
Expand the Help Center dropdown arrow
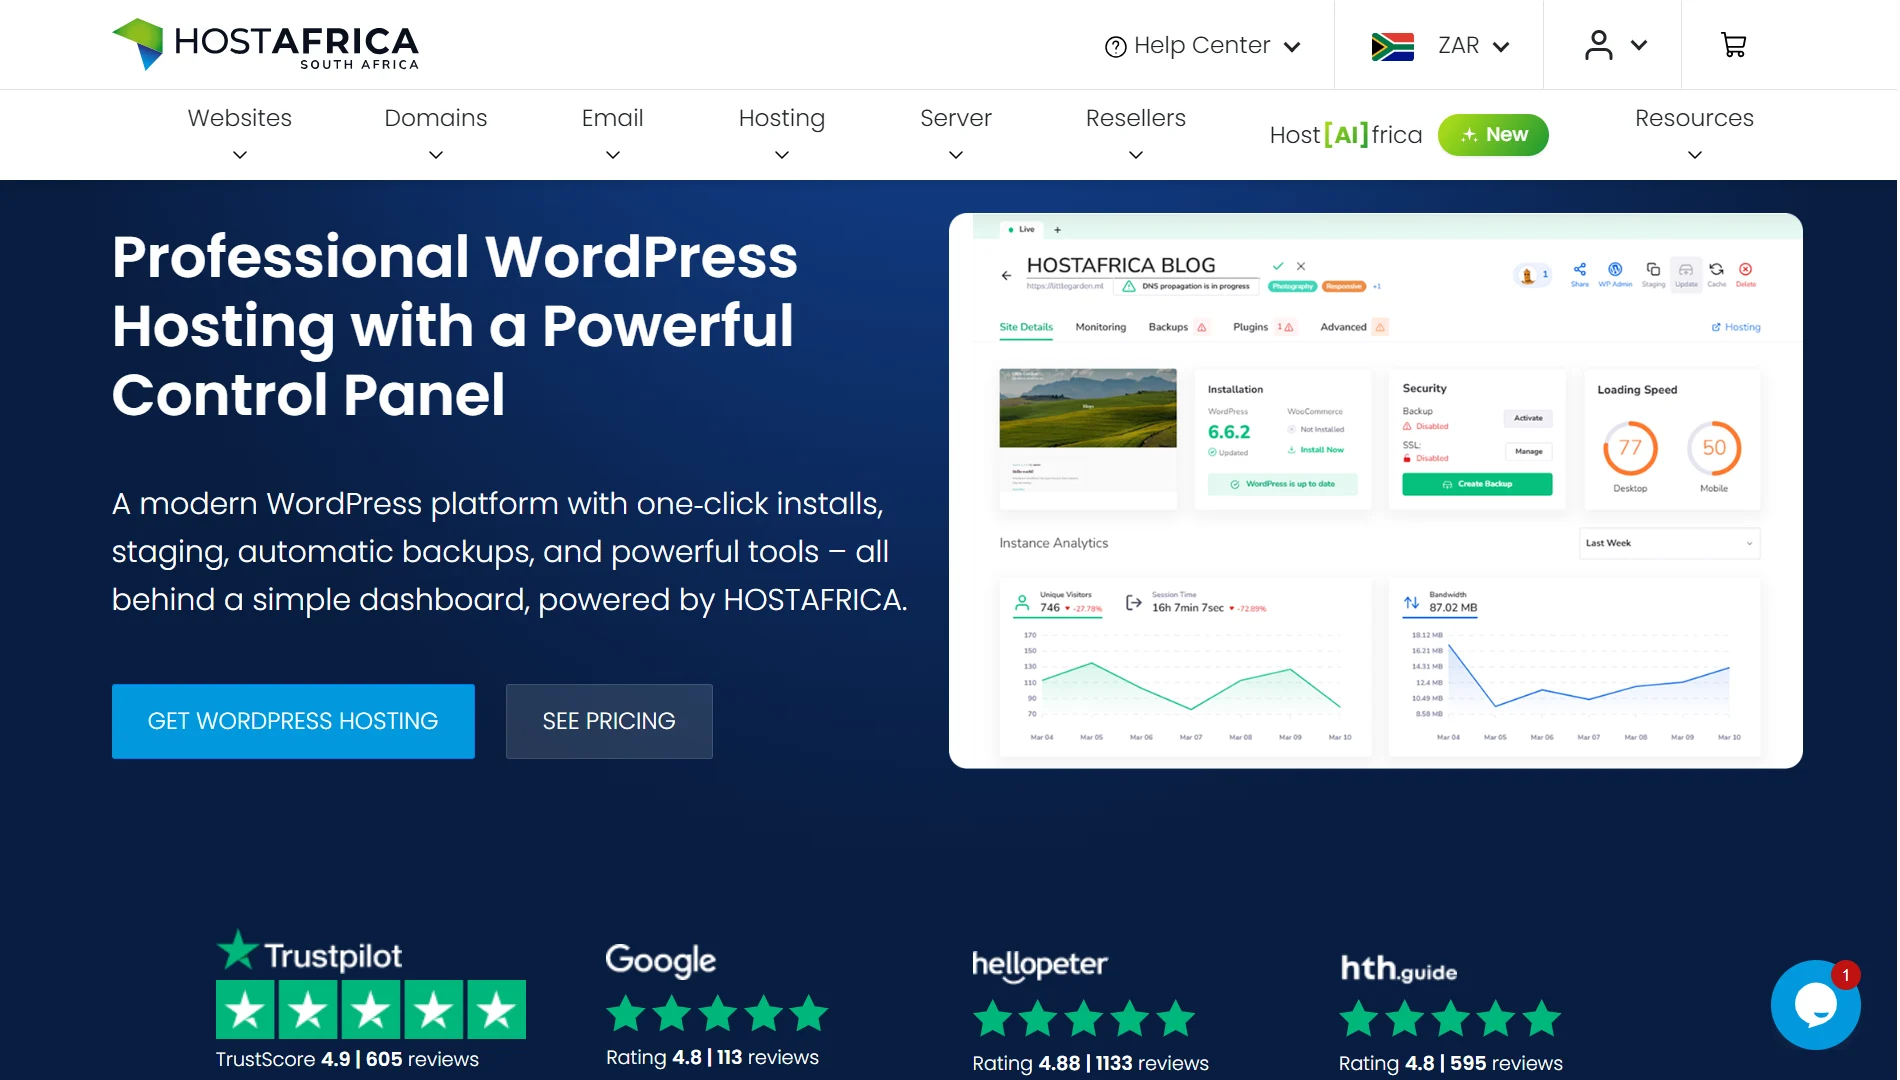tap(1292, 47)
